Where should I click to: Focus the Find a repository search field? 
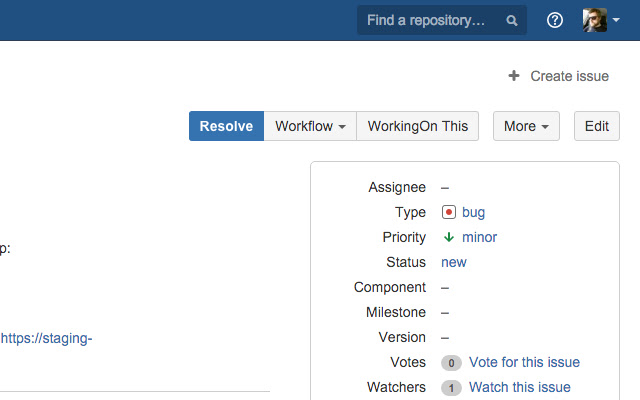click(x=442, y=20)
